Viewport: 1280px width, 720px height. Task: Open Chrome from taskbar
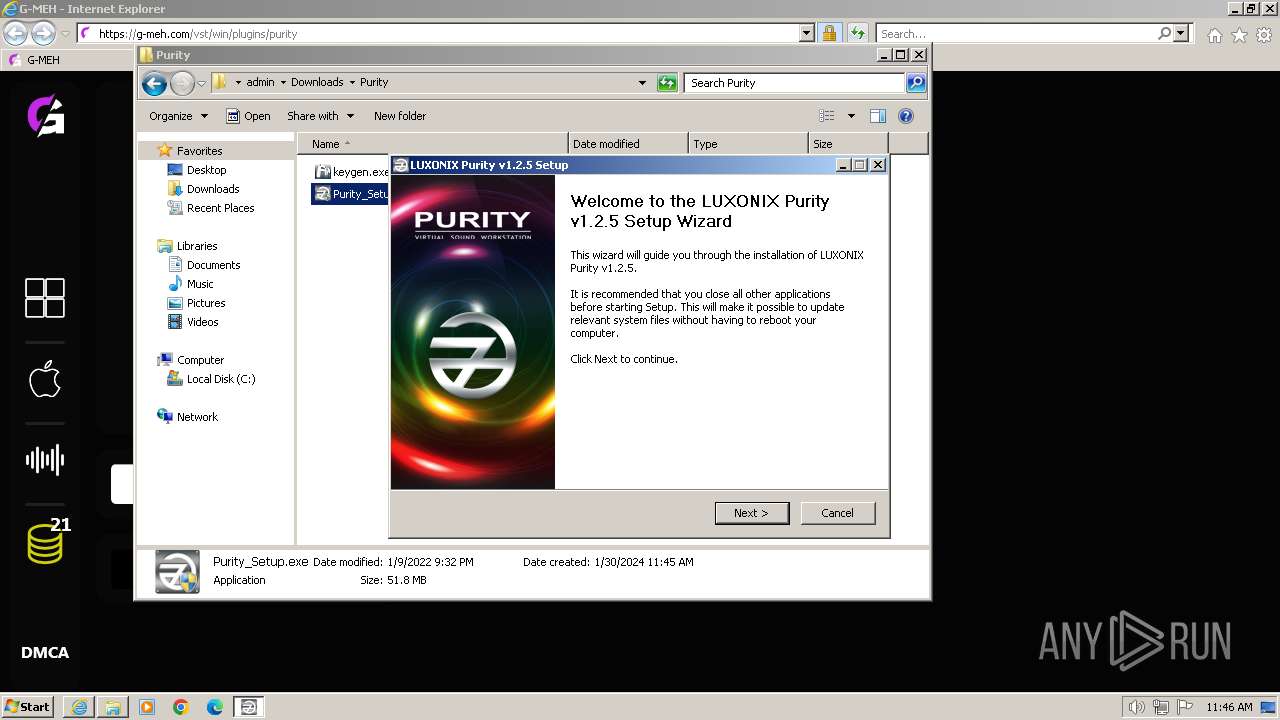tap(181, 707)
